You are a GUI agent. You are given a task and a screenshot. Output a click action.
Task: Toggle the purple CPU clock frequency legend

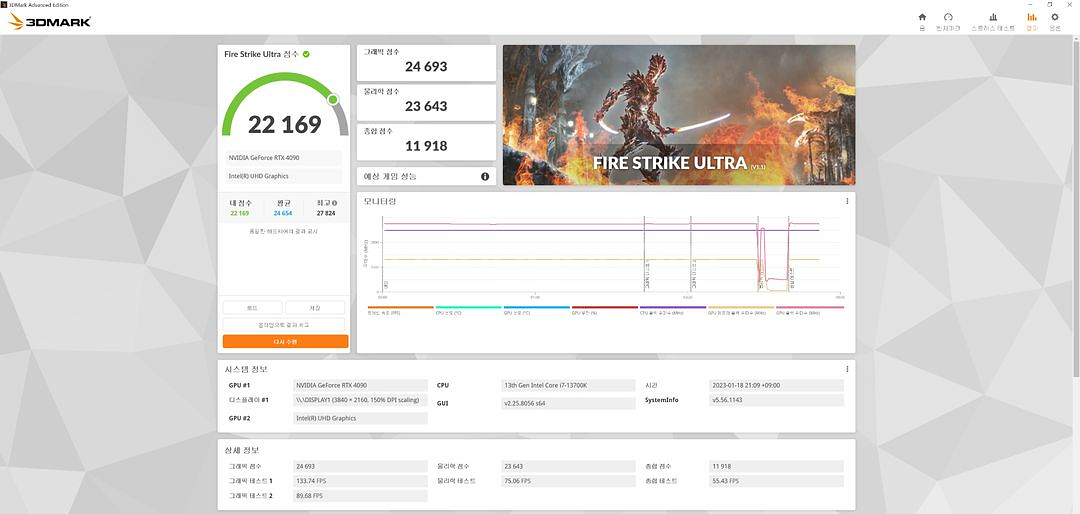pyautogui.click(x=672, y=310)
